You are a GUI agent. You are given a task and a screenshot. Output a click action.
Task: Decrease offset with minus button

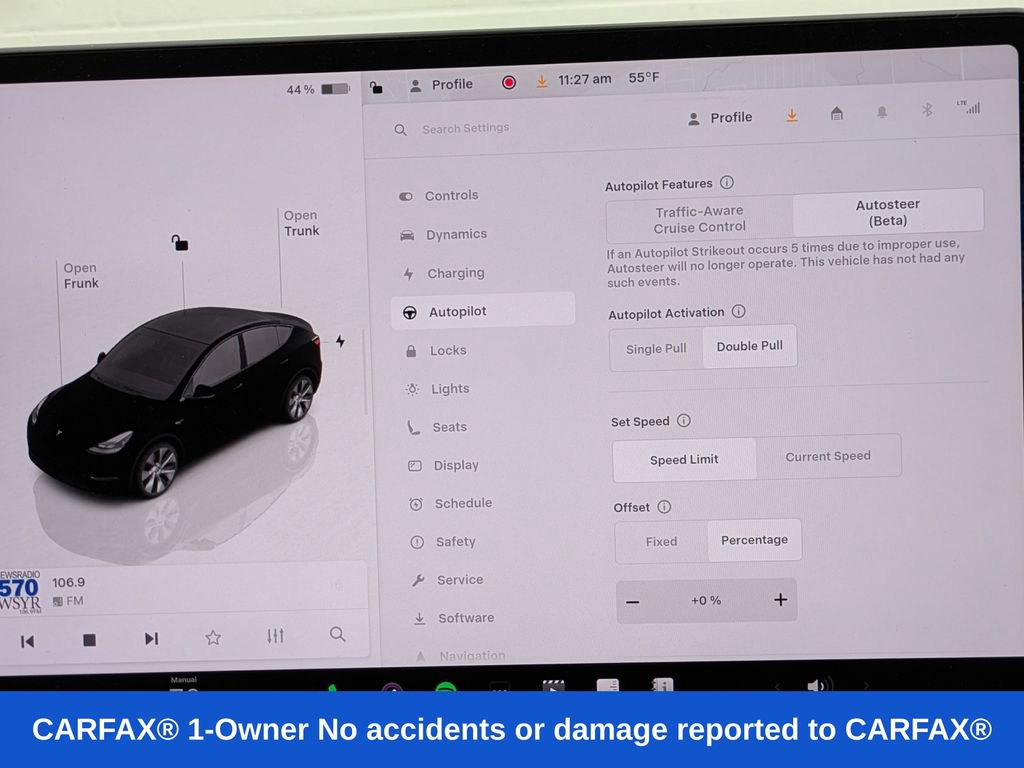tap(632, 601)
